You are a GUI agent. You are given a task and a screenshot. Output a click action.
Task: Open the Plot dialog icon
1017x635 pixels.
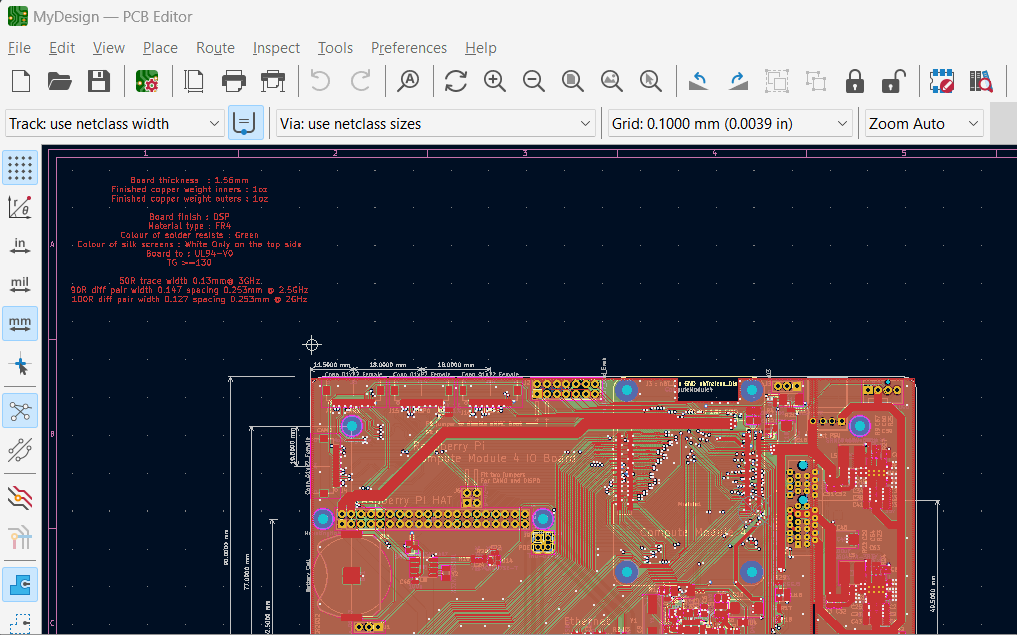coord(272,82)
